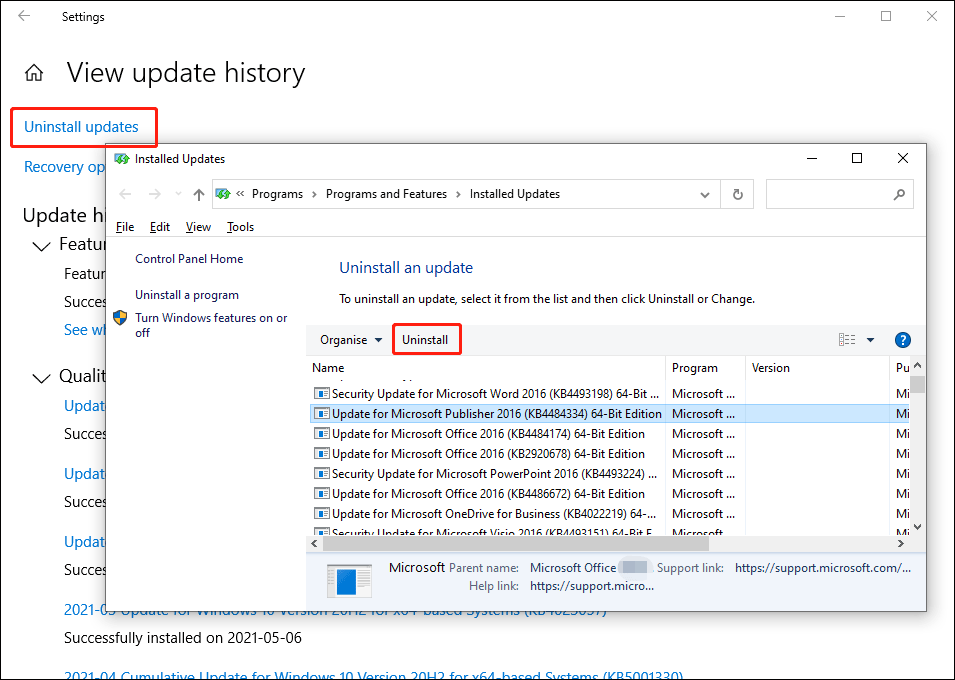
Task: Click icon of the OneDrive KB4022219 row
Action: click(322, 514)
